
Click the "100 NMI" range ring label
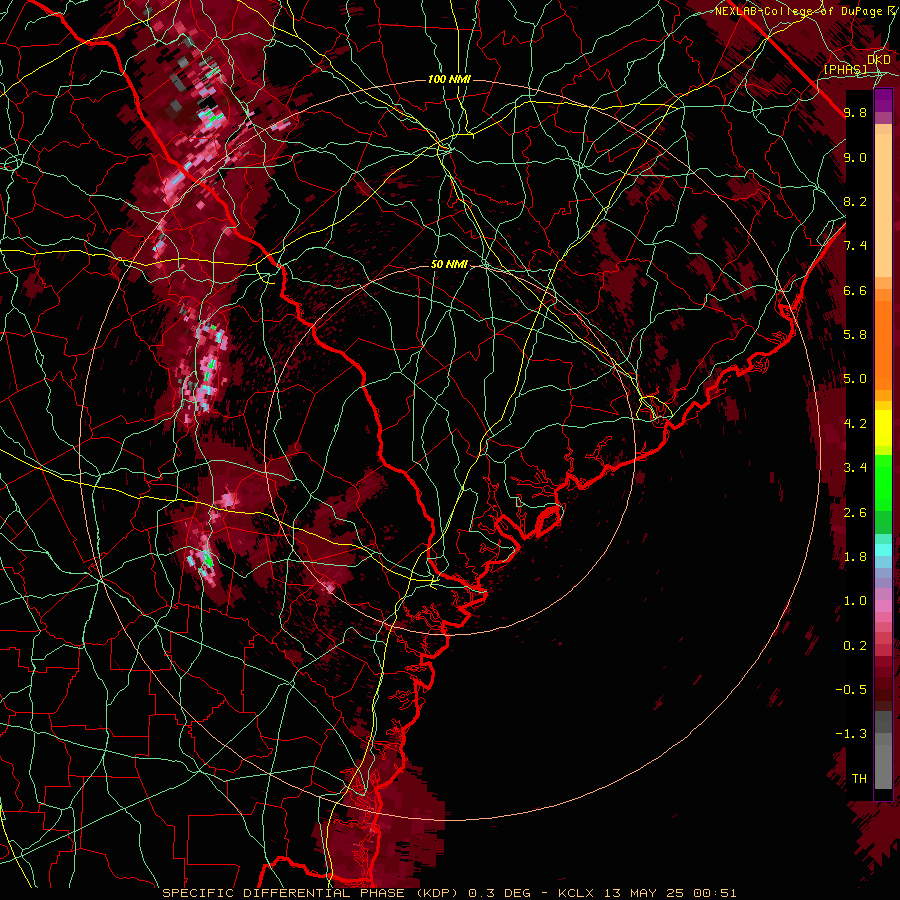click(x=449, y=79)
